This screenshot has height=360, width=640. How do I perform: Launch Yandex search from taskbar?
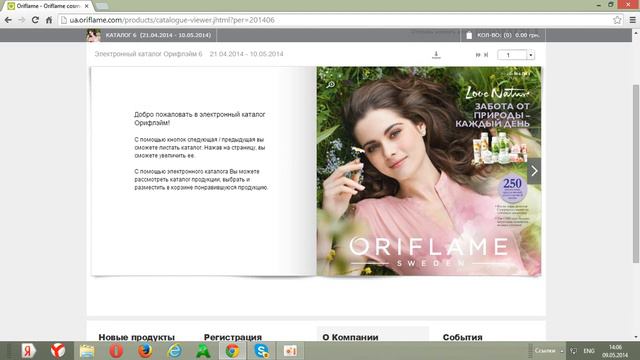pyautogui.click(x=28, y=351)
